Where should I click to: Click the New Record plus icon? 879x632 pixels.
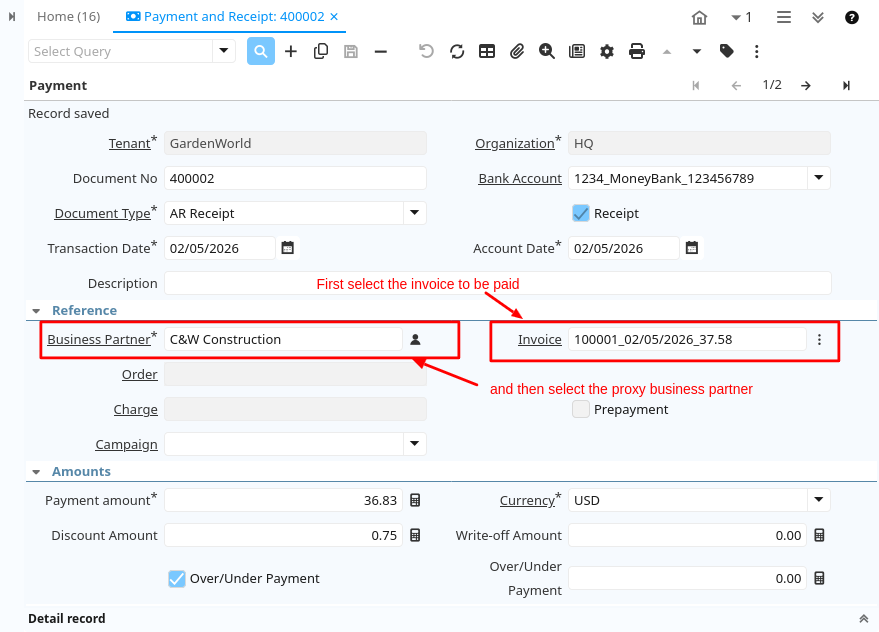pos(291,51)
